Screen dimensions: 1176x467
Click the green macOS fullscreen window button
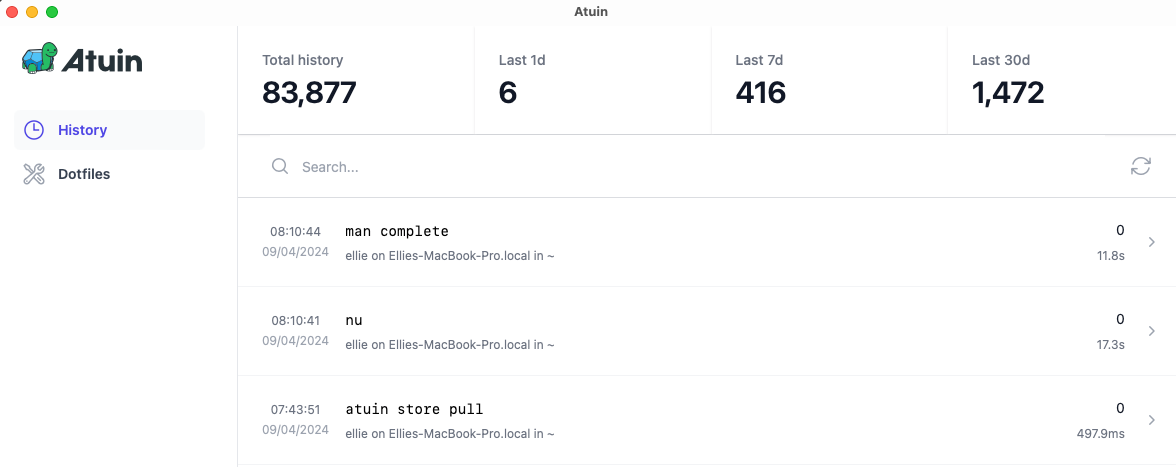pos(52,12)
